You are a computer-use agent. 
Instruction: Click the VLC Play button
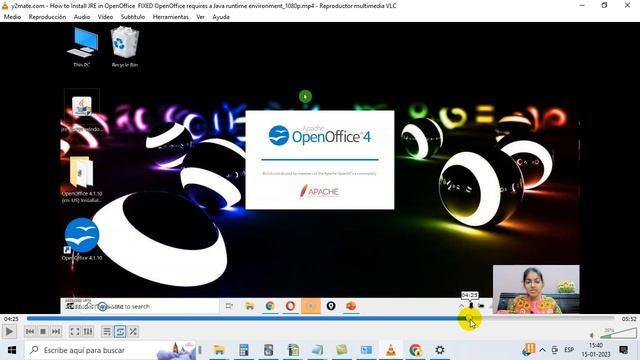tap(9, 332)
